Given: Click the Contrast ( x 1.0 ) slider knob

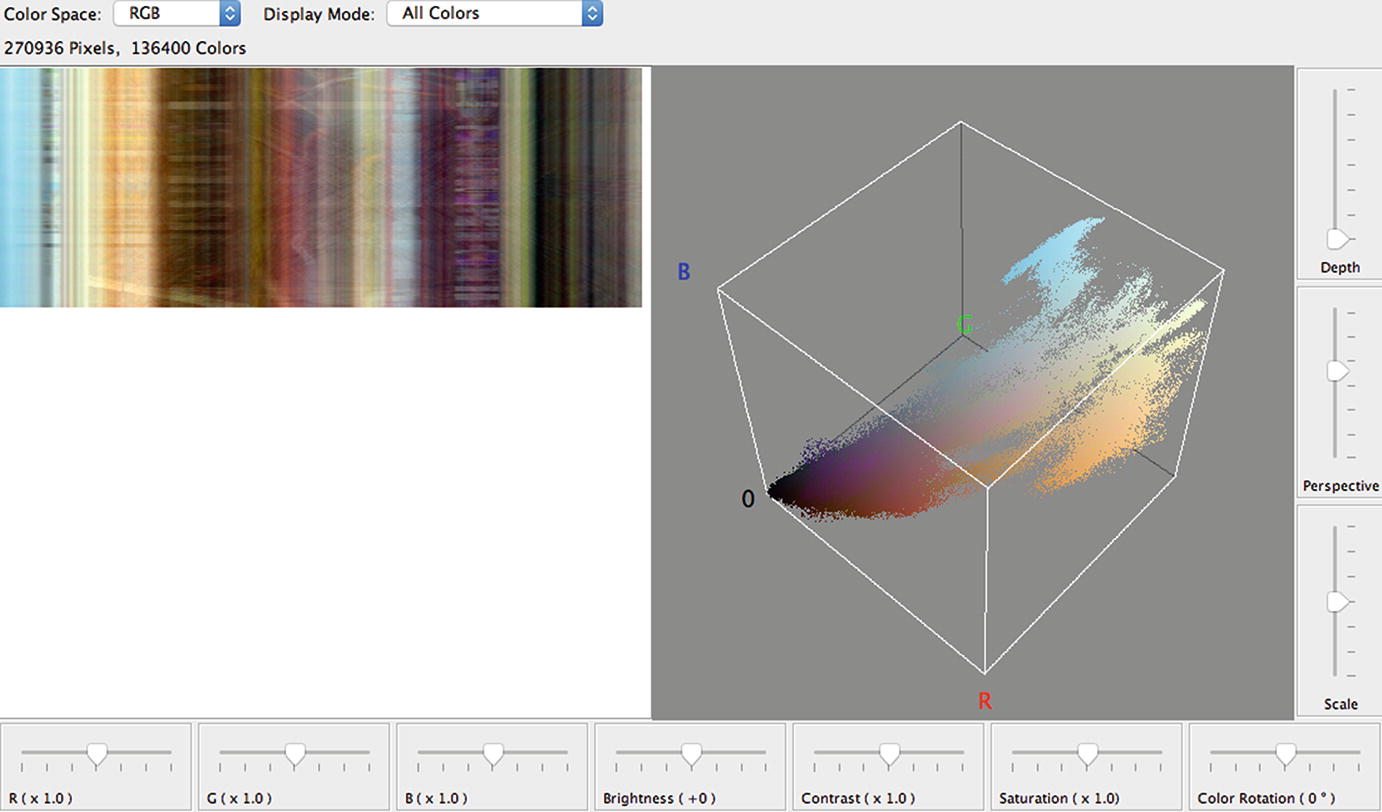Looking at the screenshot, I should click(889, 755).
